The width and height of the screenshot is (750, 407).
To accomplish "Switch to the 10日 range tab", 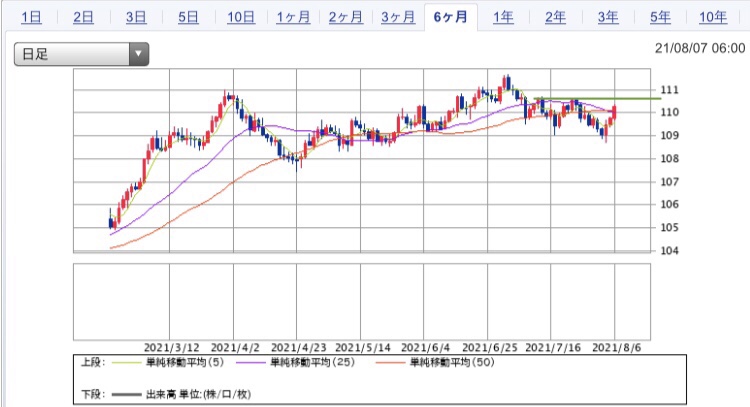I will [x=241, y=18].
